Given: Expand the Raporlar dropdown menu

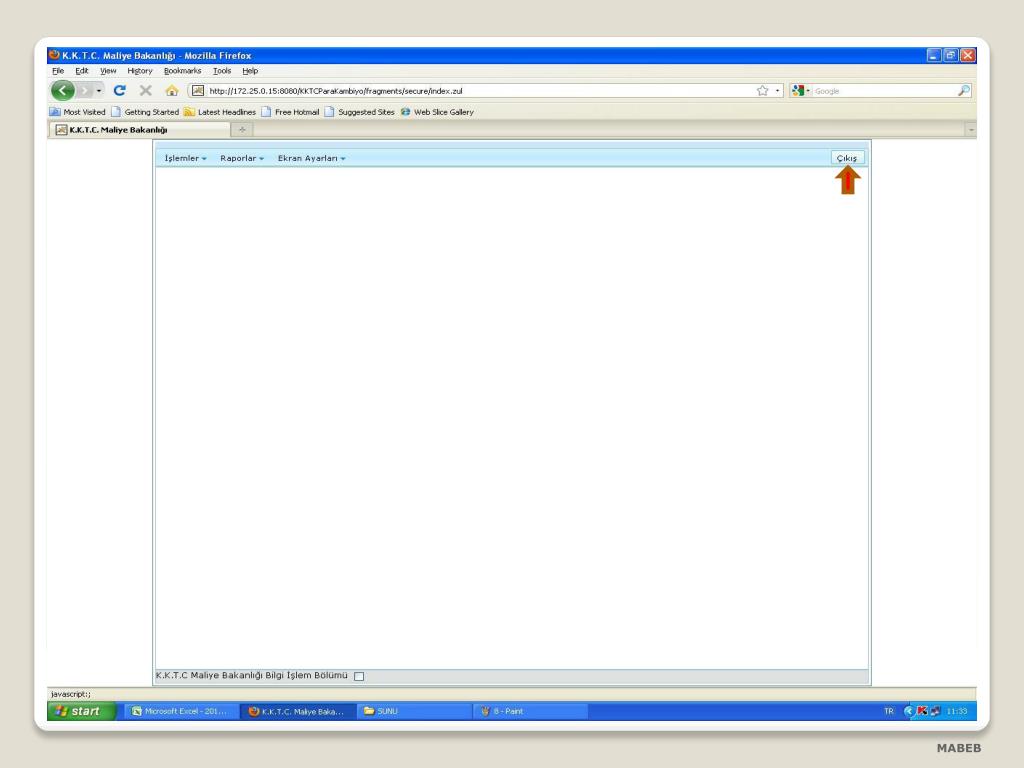Looking at the screenshot, I should click(242, 158).
